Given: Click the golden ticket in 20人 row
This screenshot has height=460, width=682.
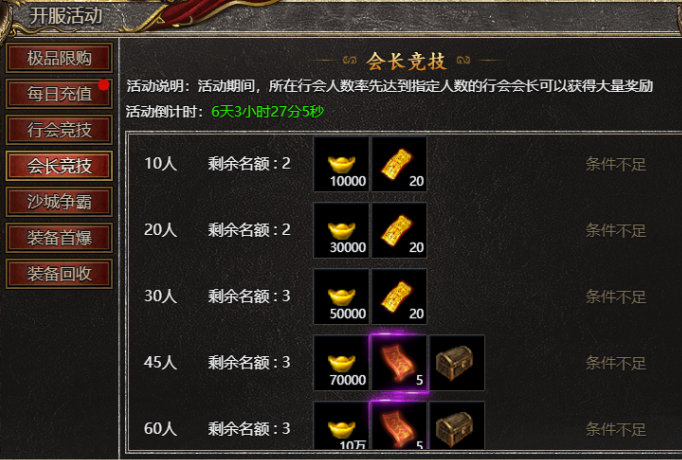Looking at the screenshot, I should (399, 230).
